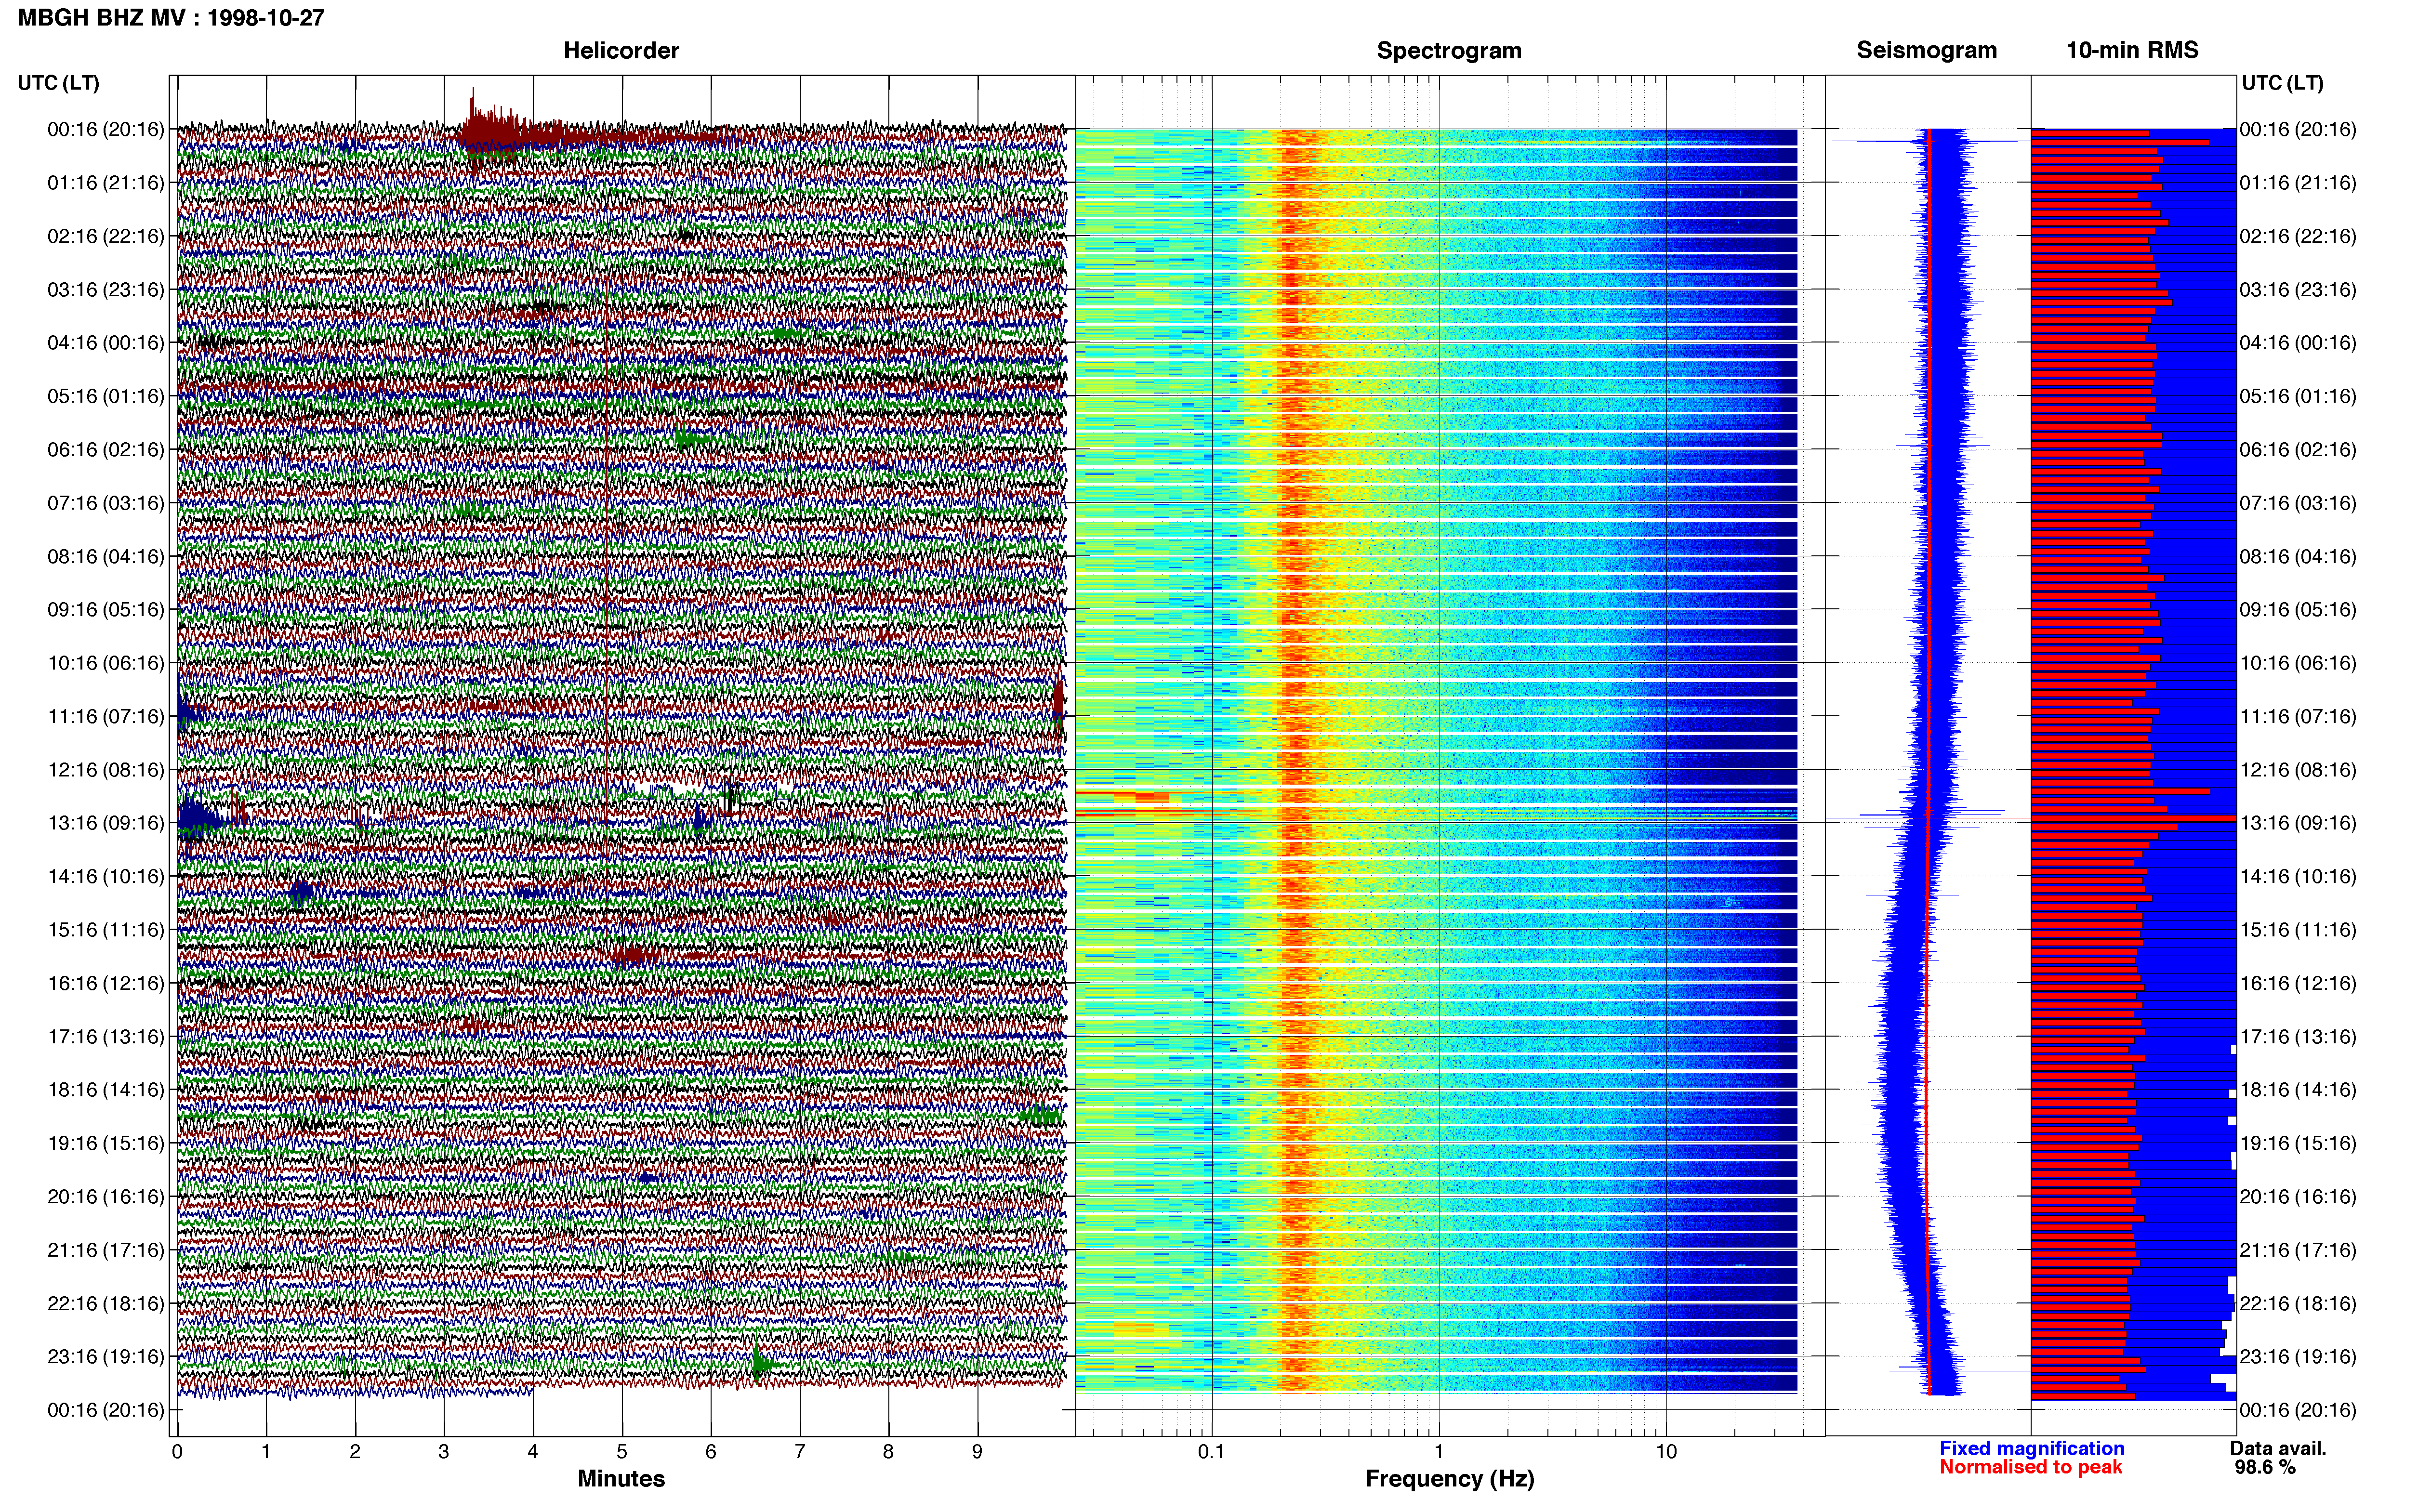Click the '10-min RMS' panel heading
This screenshot has height=1512, width=2418.
coord(2132,50)
